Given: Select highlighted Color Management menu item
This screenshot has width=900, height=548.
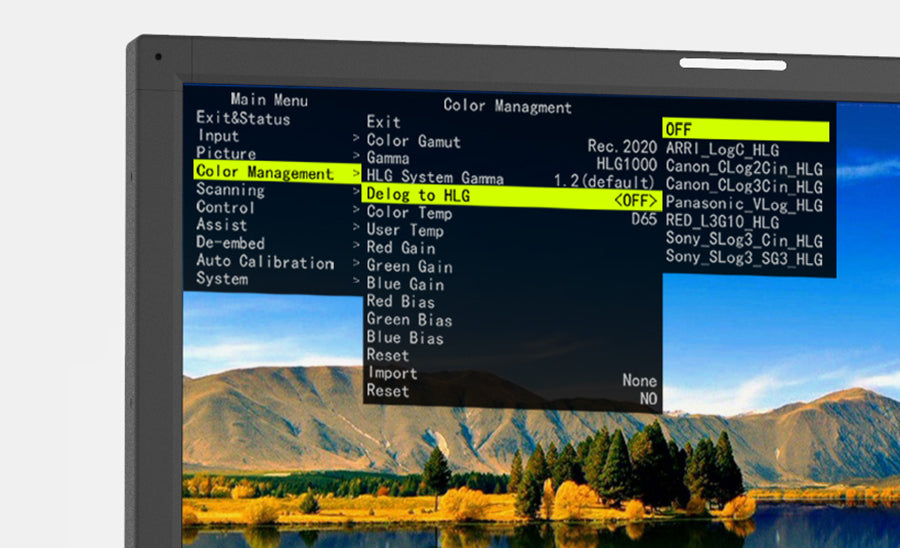Looking at the screenshot, I should pyautogui.click(x=265, y=172).
